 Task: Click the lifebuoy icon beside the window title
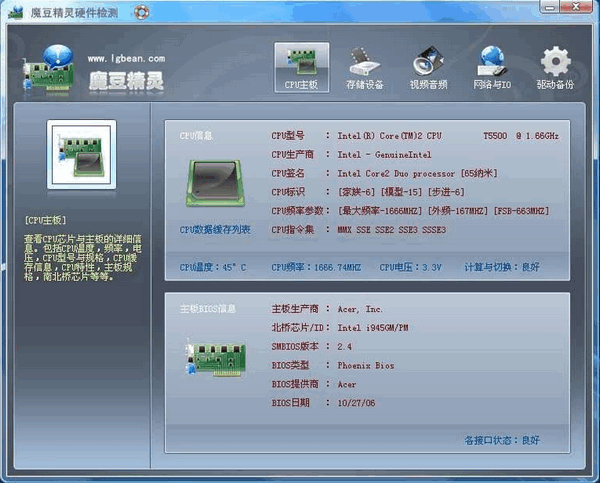(x=144, y=13)
